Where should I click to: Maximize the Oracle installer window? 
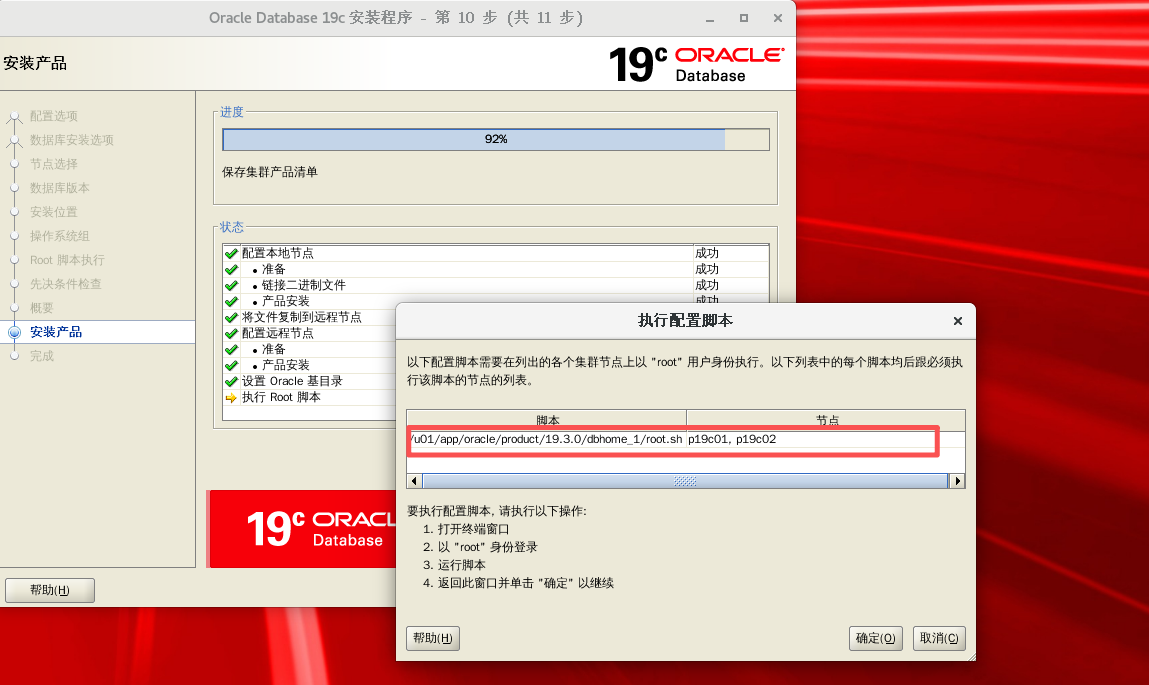click(x=744, y=18)
